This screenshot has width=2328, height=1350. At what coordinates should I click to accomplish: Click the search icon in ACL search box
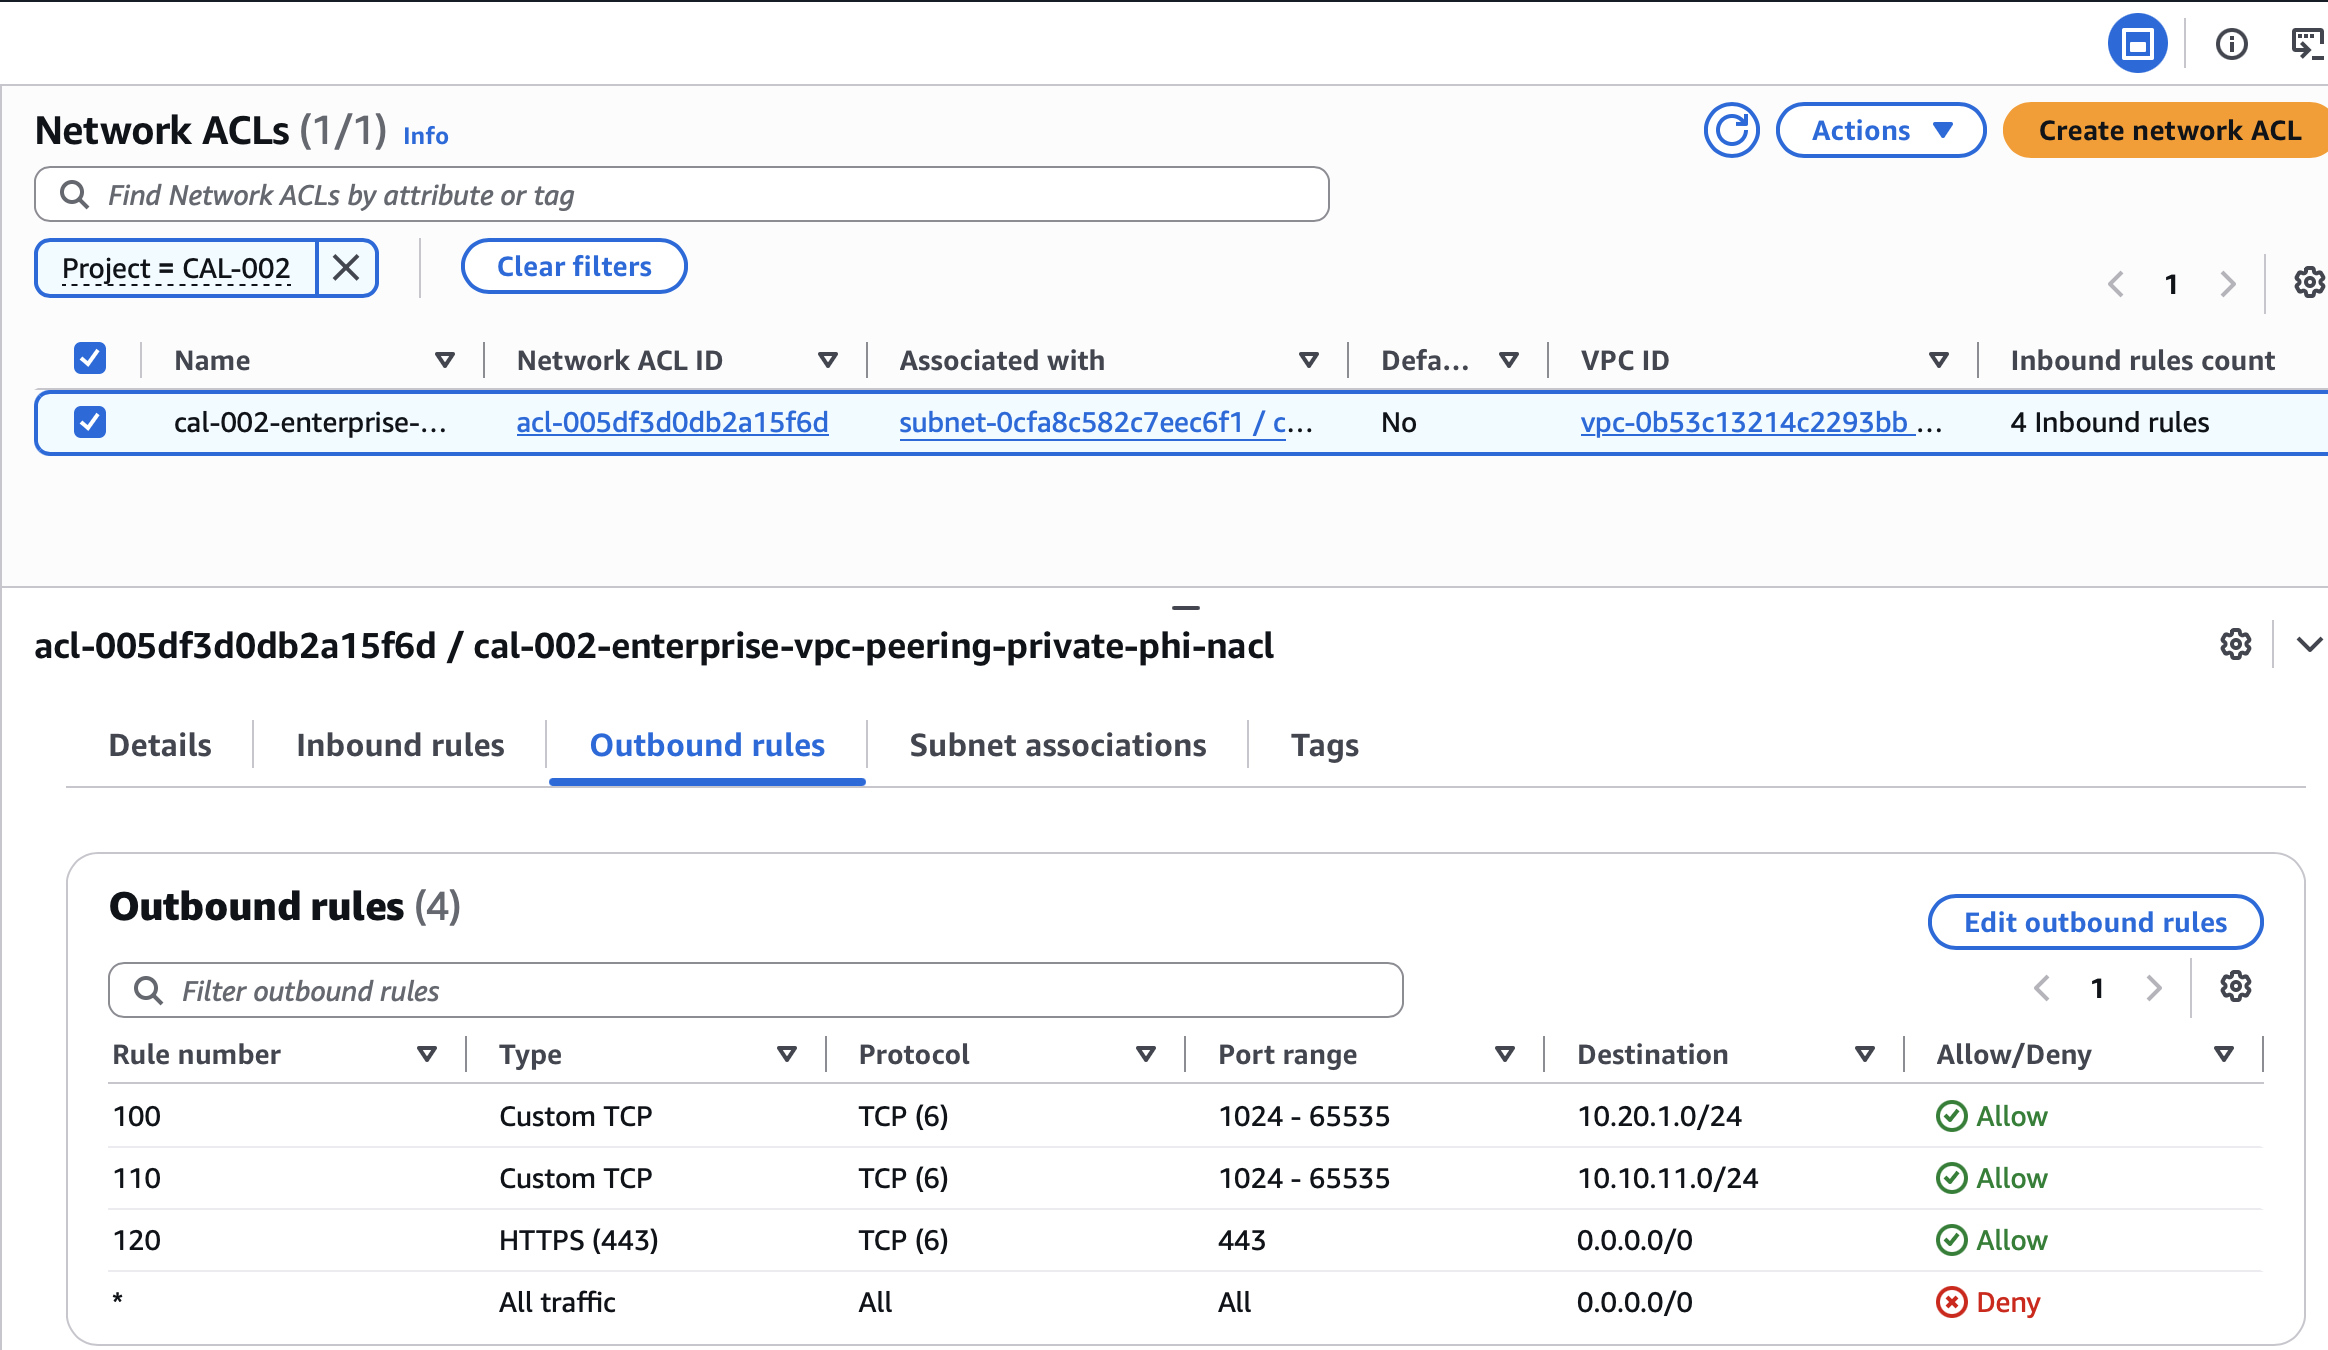click(74, 194)
